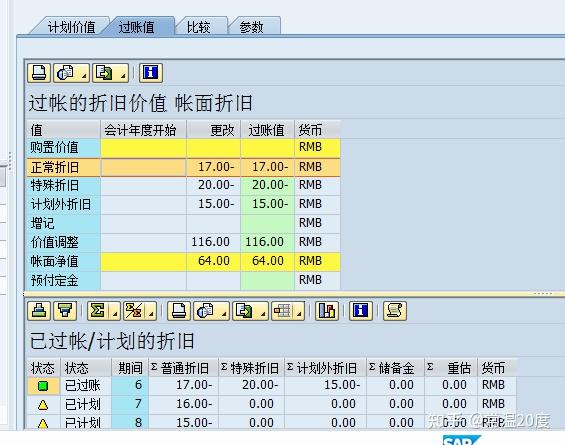Select the 正常折旧 row label
Screen dimensions: 565x445
pos(55,168)
